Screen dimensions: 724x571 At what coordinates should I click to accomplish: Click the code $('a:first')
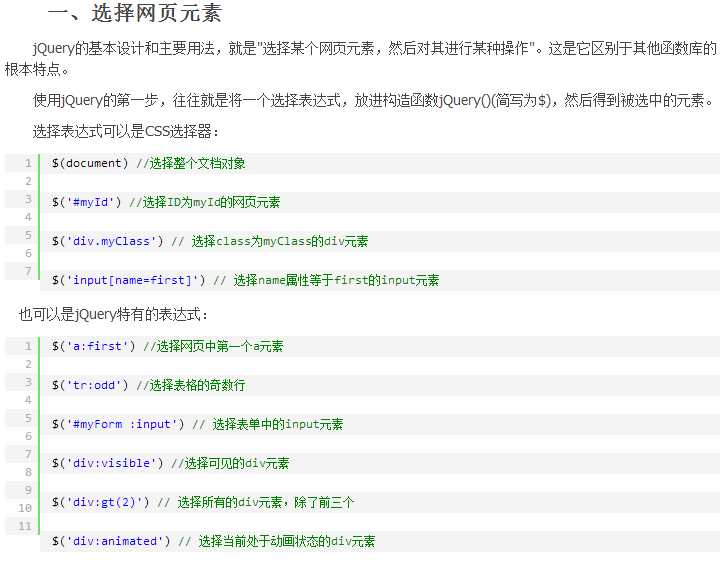coord(93,346)
